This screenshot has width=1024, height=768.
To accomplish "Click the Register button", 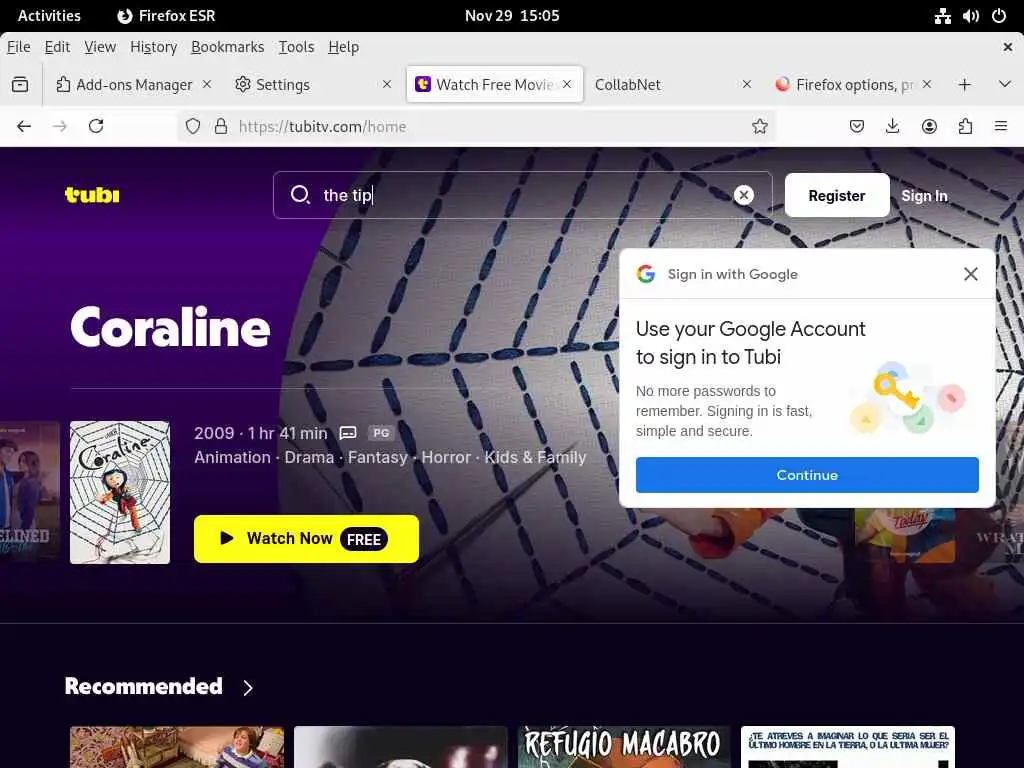I will point(837,195).
